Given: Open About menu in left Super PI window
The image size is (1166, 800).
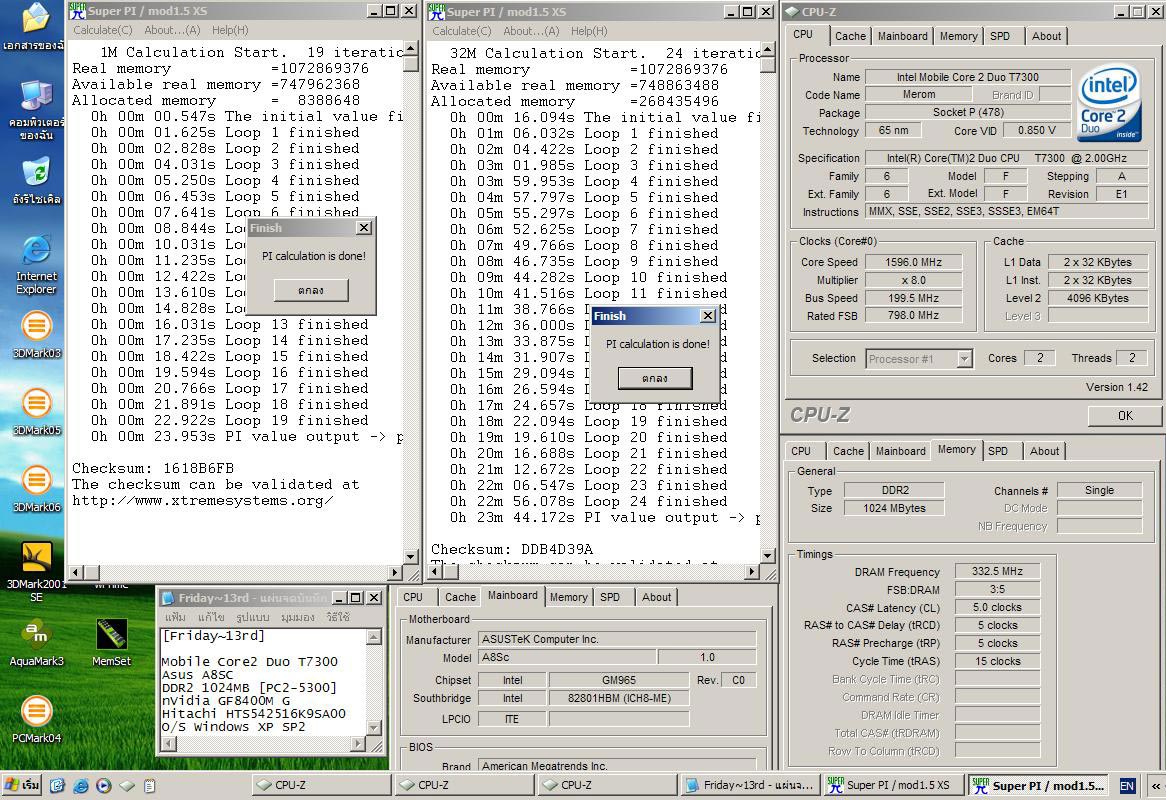Looking at the screenshot, I should coord(172,30).
